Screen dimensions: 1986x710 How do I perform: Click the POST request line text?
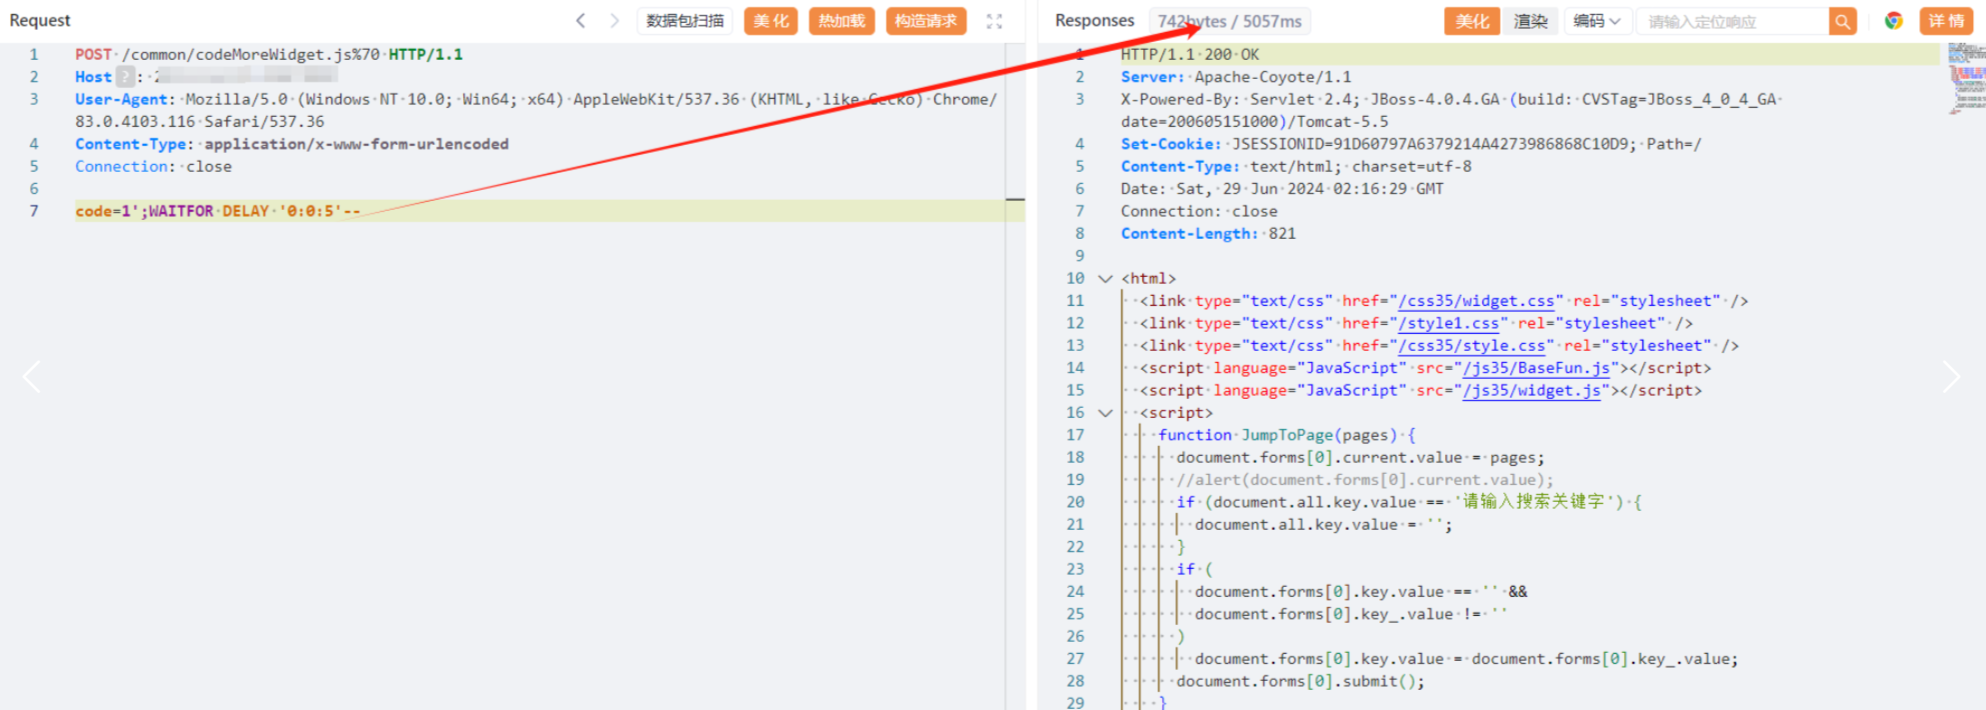click(269, 55)
